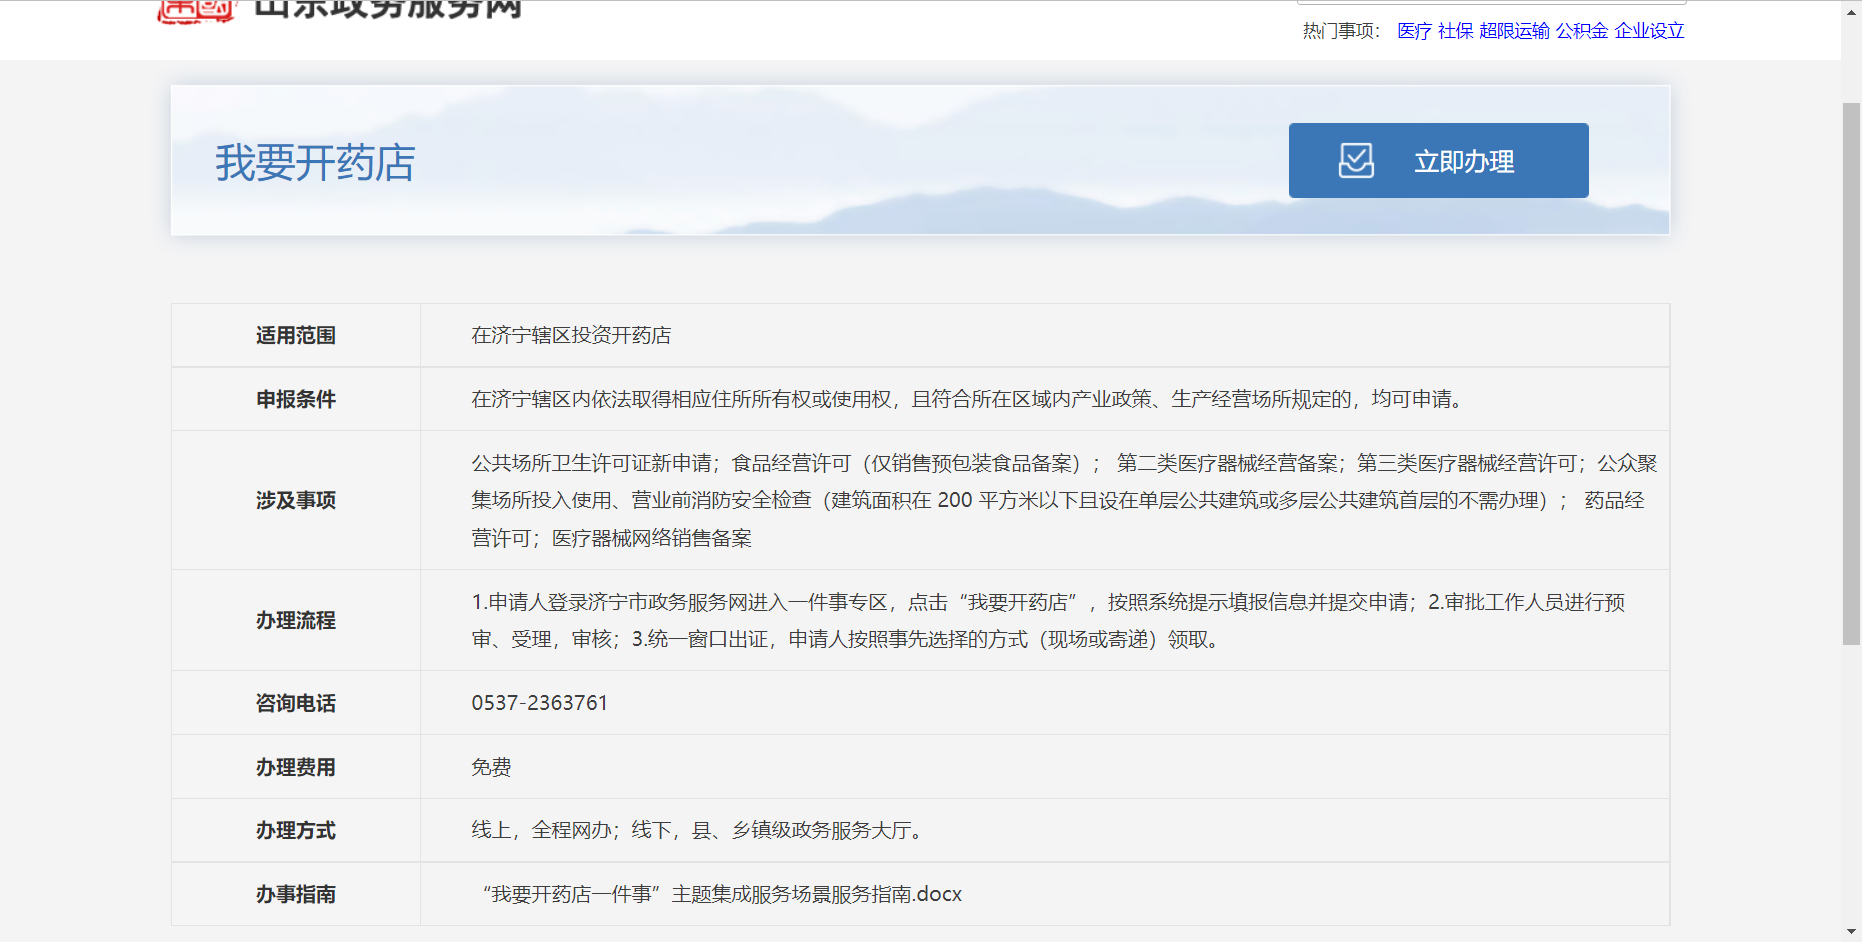Open the 公积金 link
Screen dimensions: 1862x942
(1581, 31)
